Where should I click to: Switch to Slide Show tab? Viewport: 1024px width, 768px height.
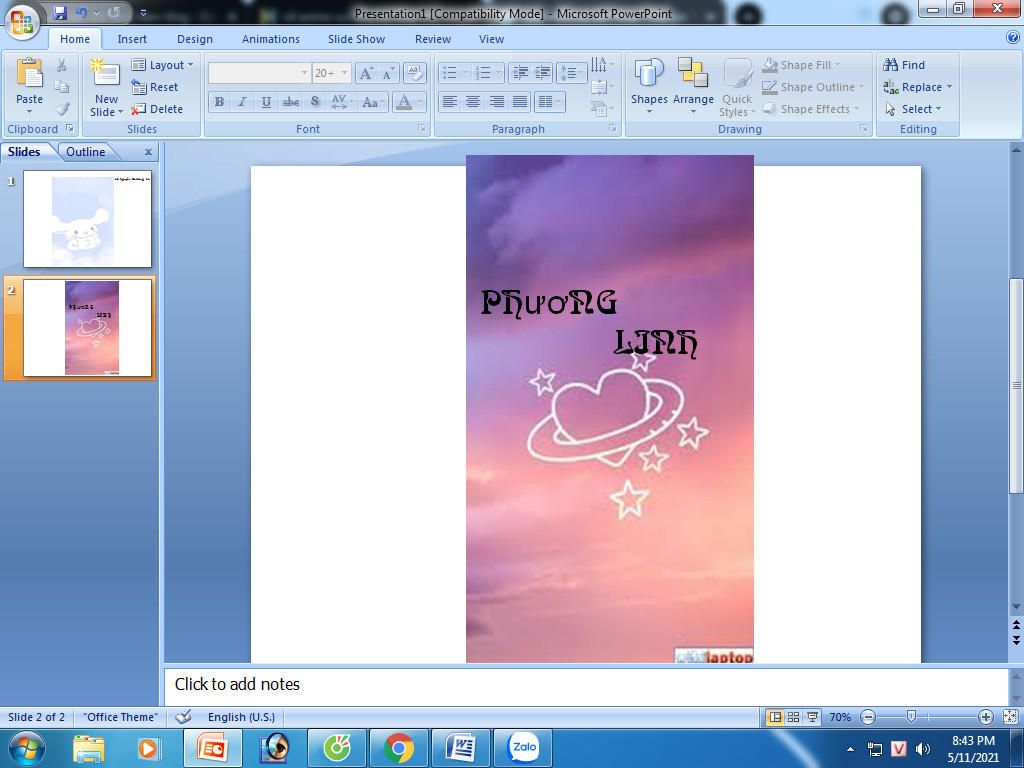pyautogui.click(x=356, y=39)
